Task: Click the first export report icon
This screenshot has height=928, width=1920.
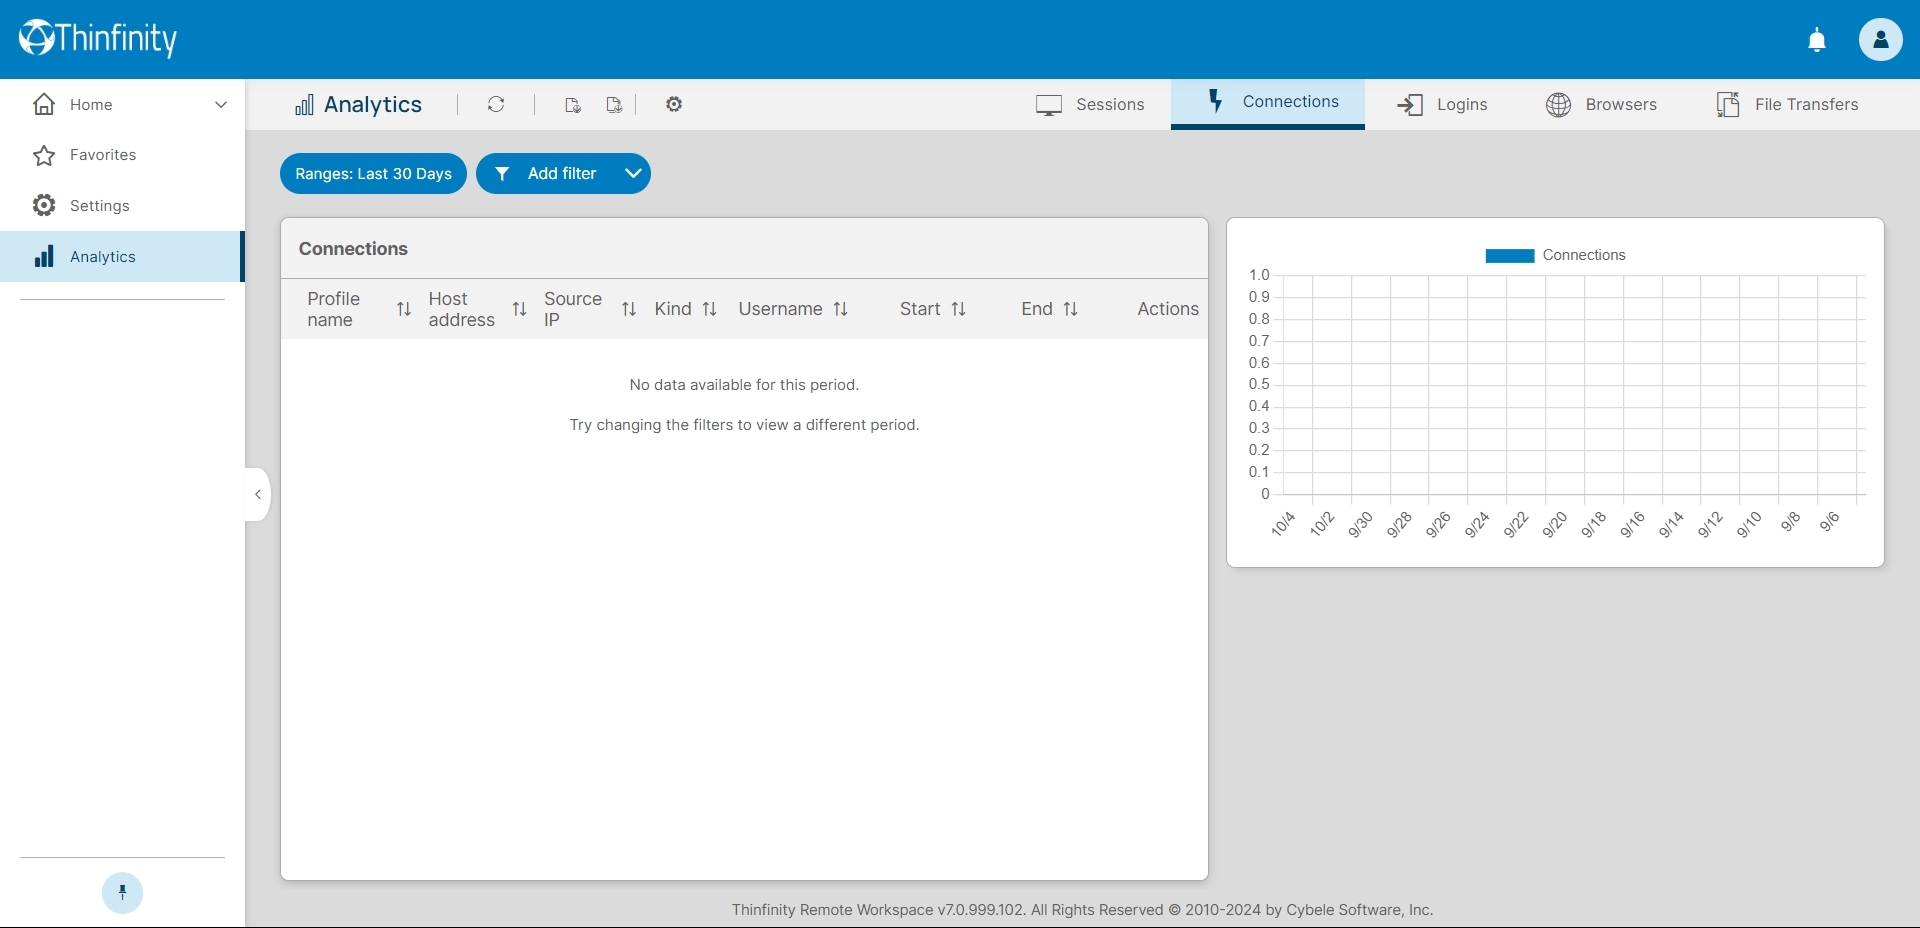Action: [x=573, y=105]
